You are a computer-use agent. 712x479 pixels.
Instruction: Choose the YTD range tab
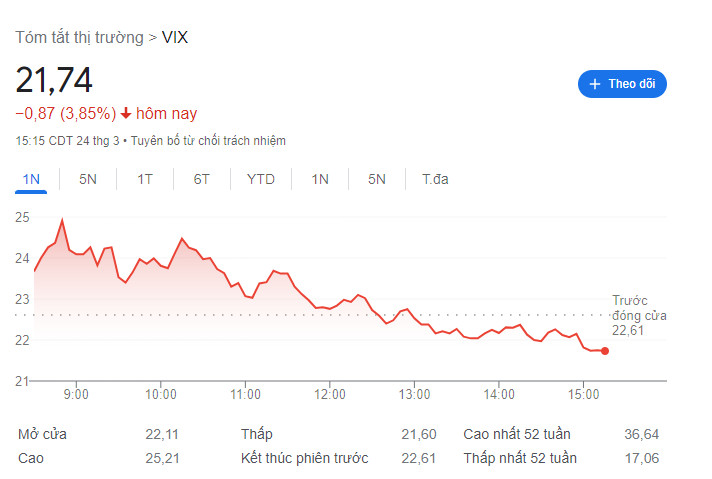(261, 179)
